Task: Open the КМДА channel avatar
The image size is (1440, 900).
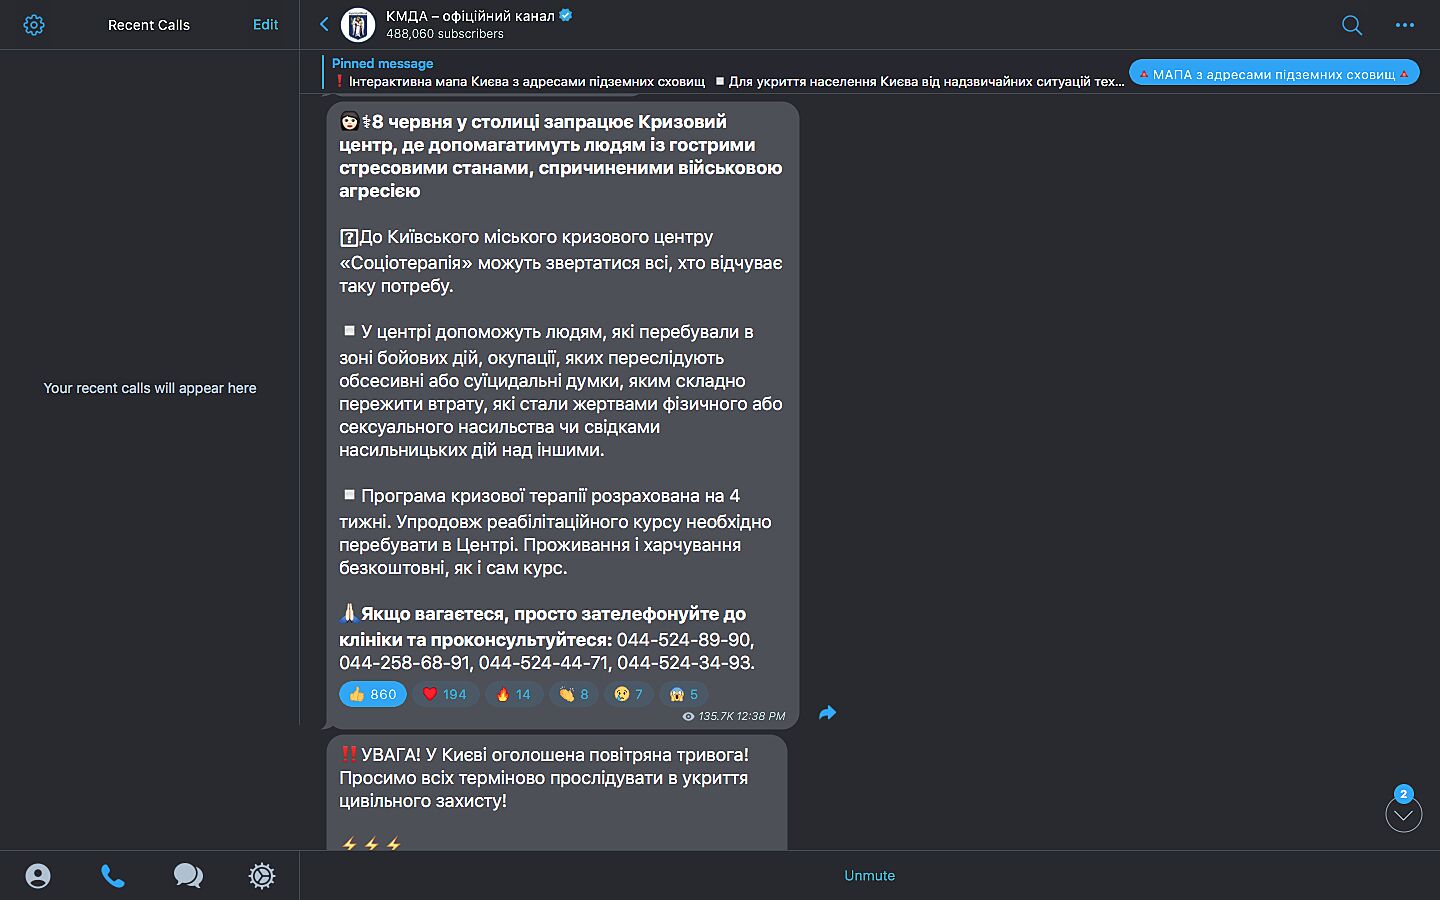Action: tap(358, 25)
